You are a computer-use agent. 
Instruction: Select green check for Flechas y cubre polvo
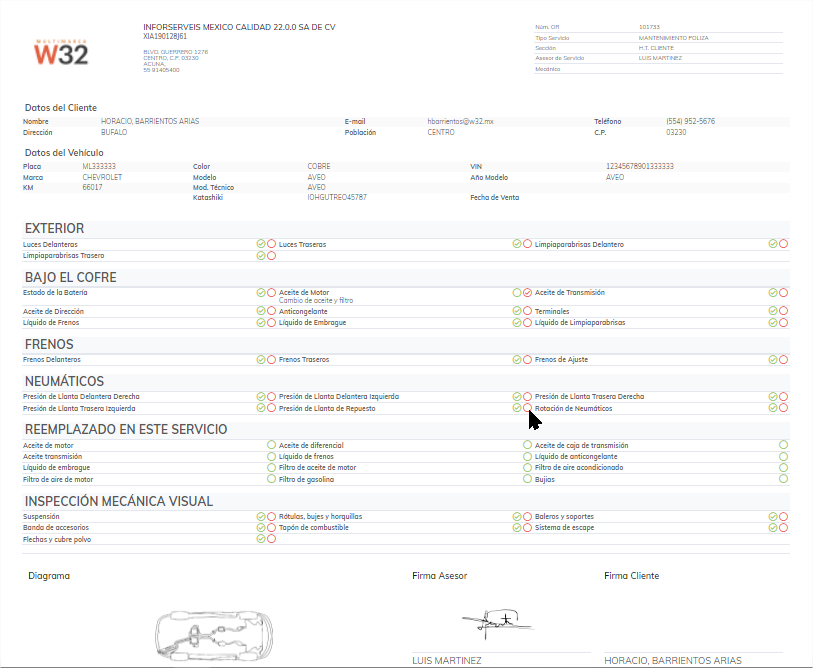261,539
